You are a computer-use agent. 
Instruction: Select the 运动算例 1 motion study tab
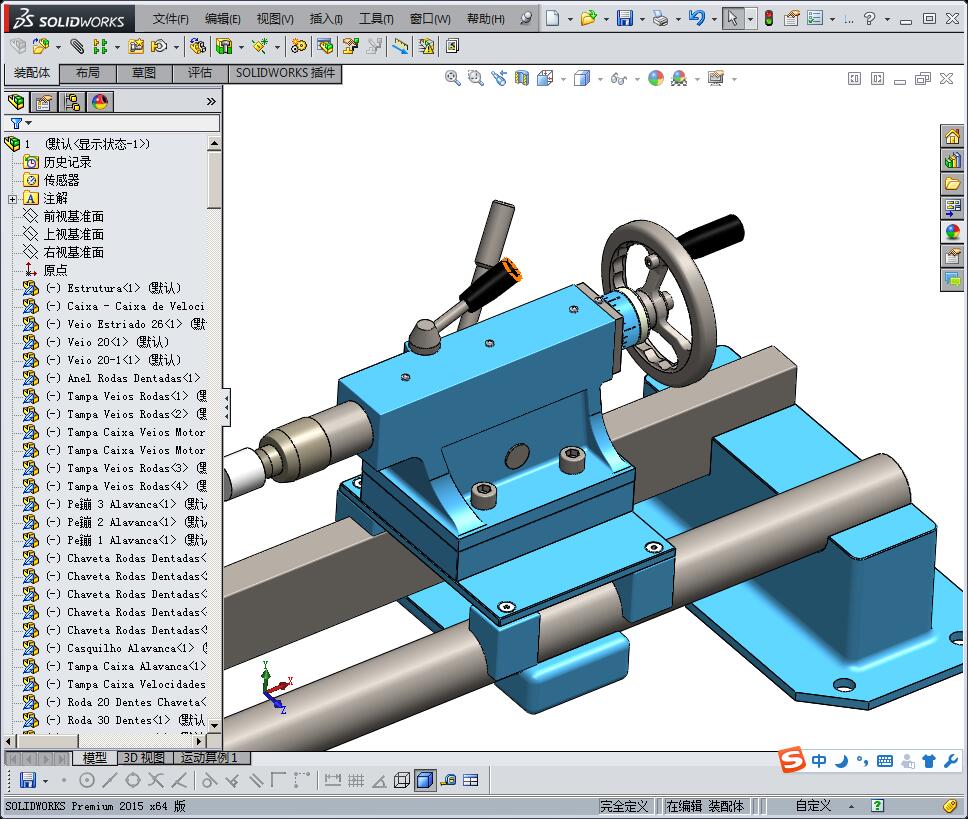click(211, 758)
